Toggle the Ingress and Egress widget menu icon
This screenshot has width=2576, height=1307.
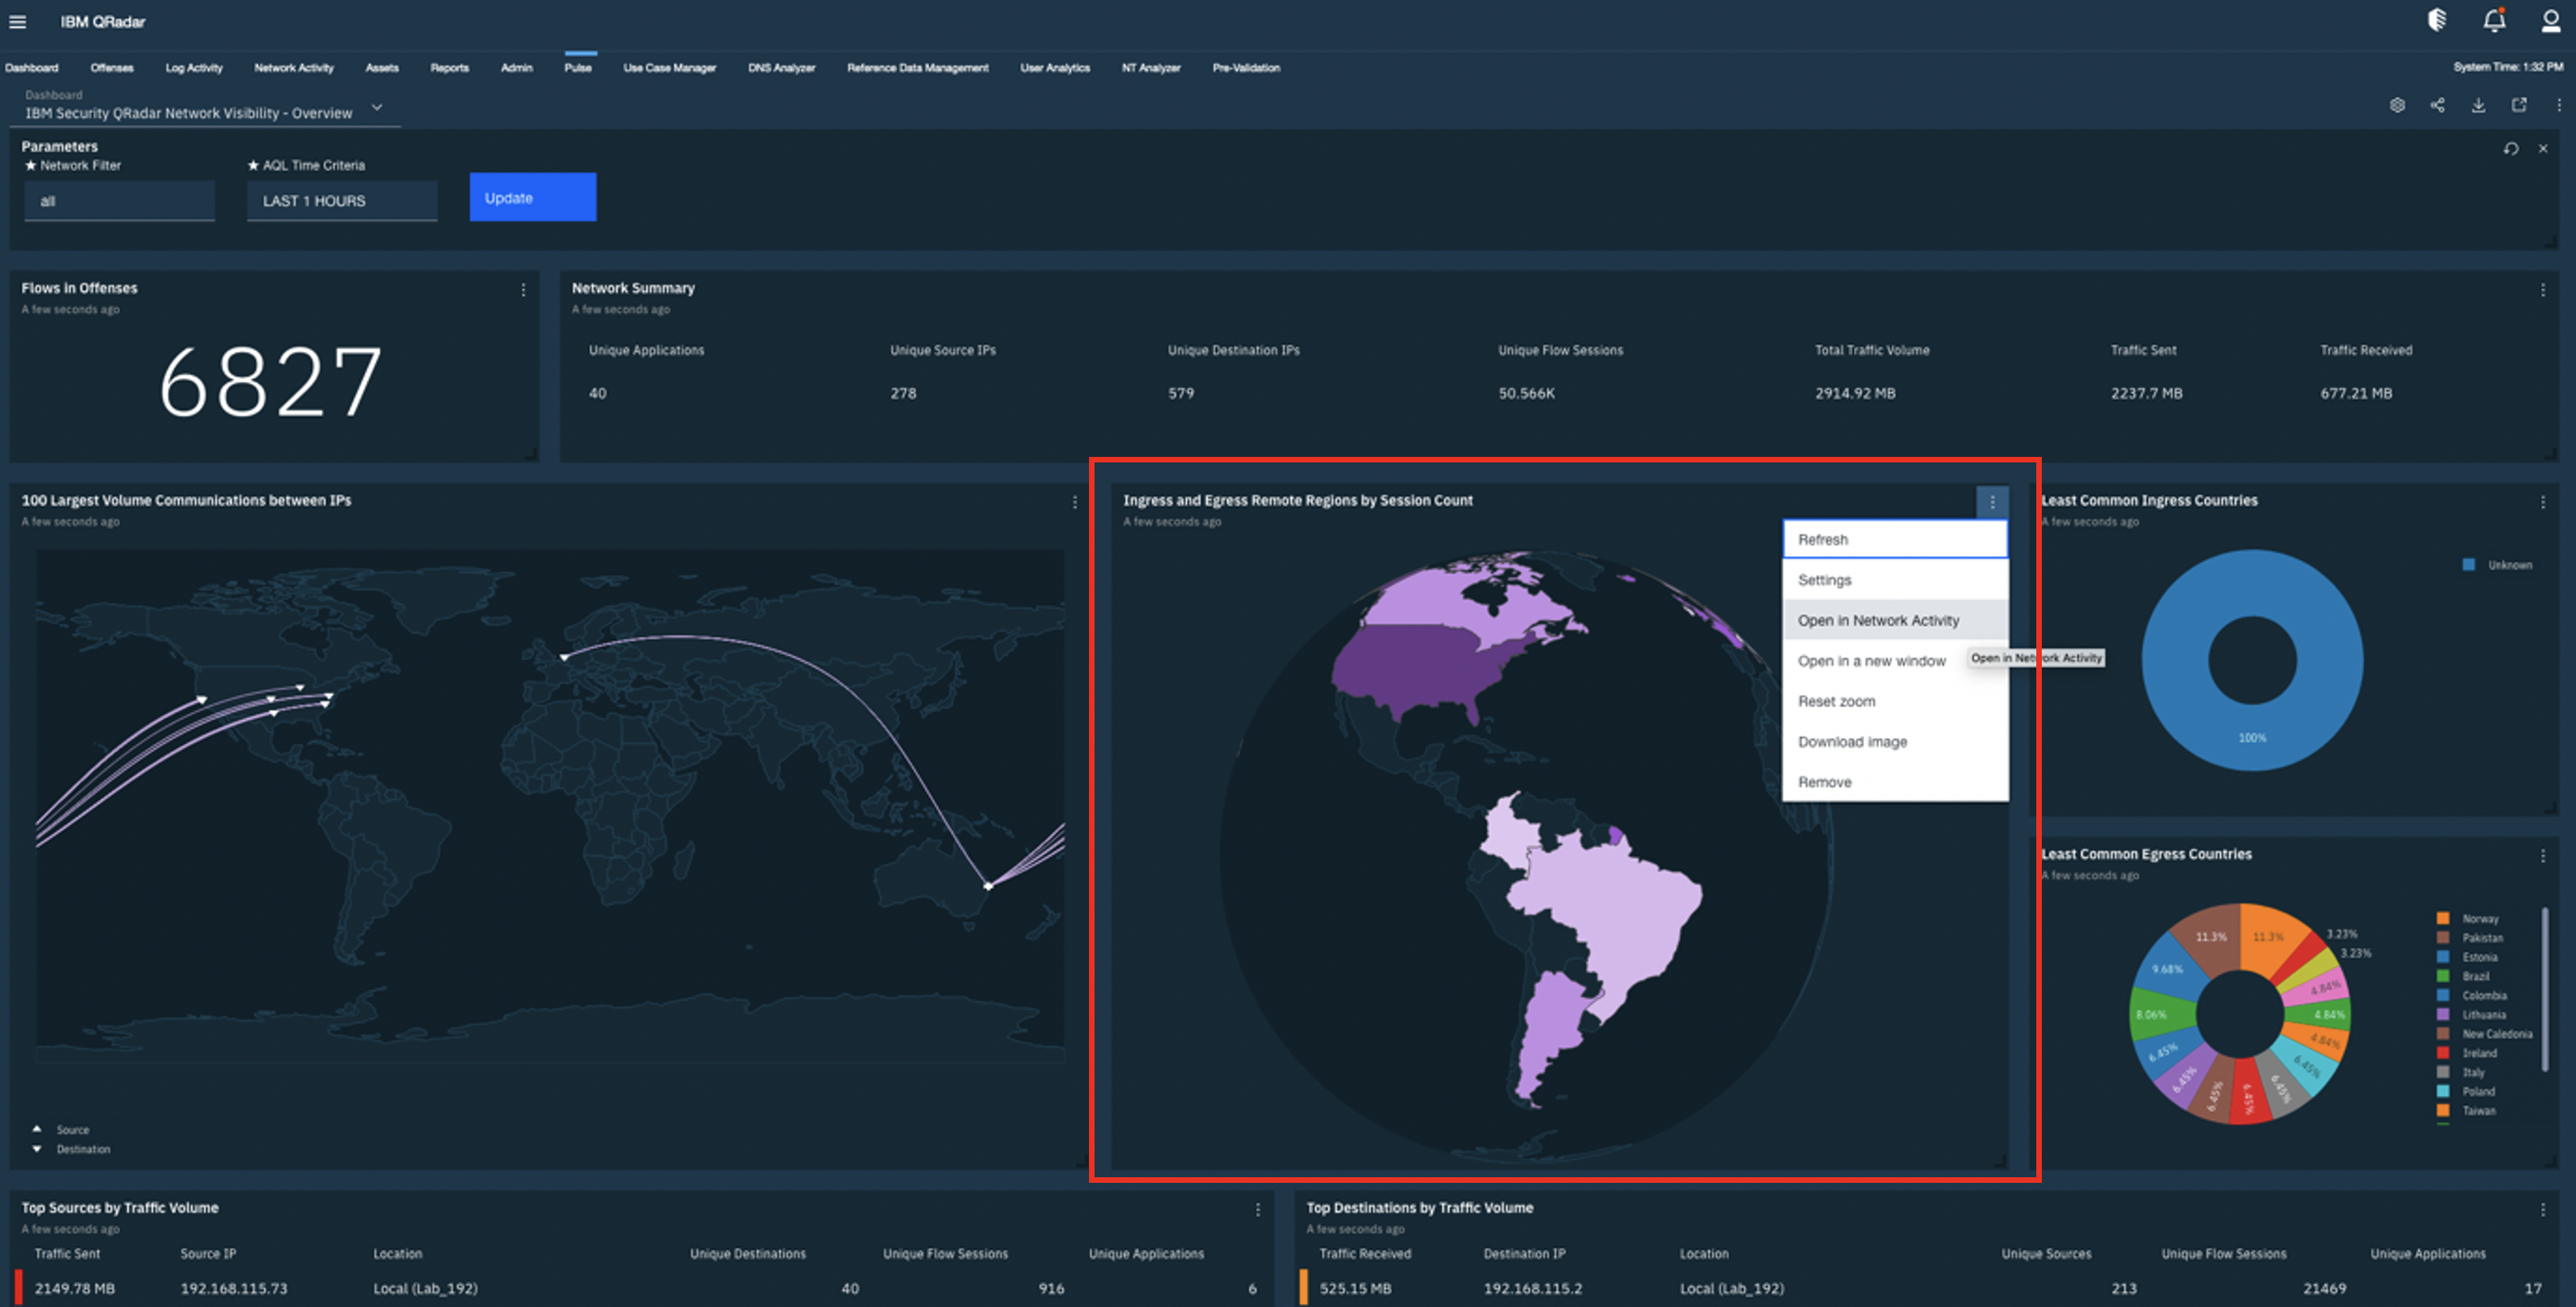pos(1992,502)
